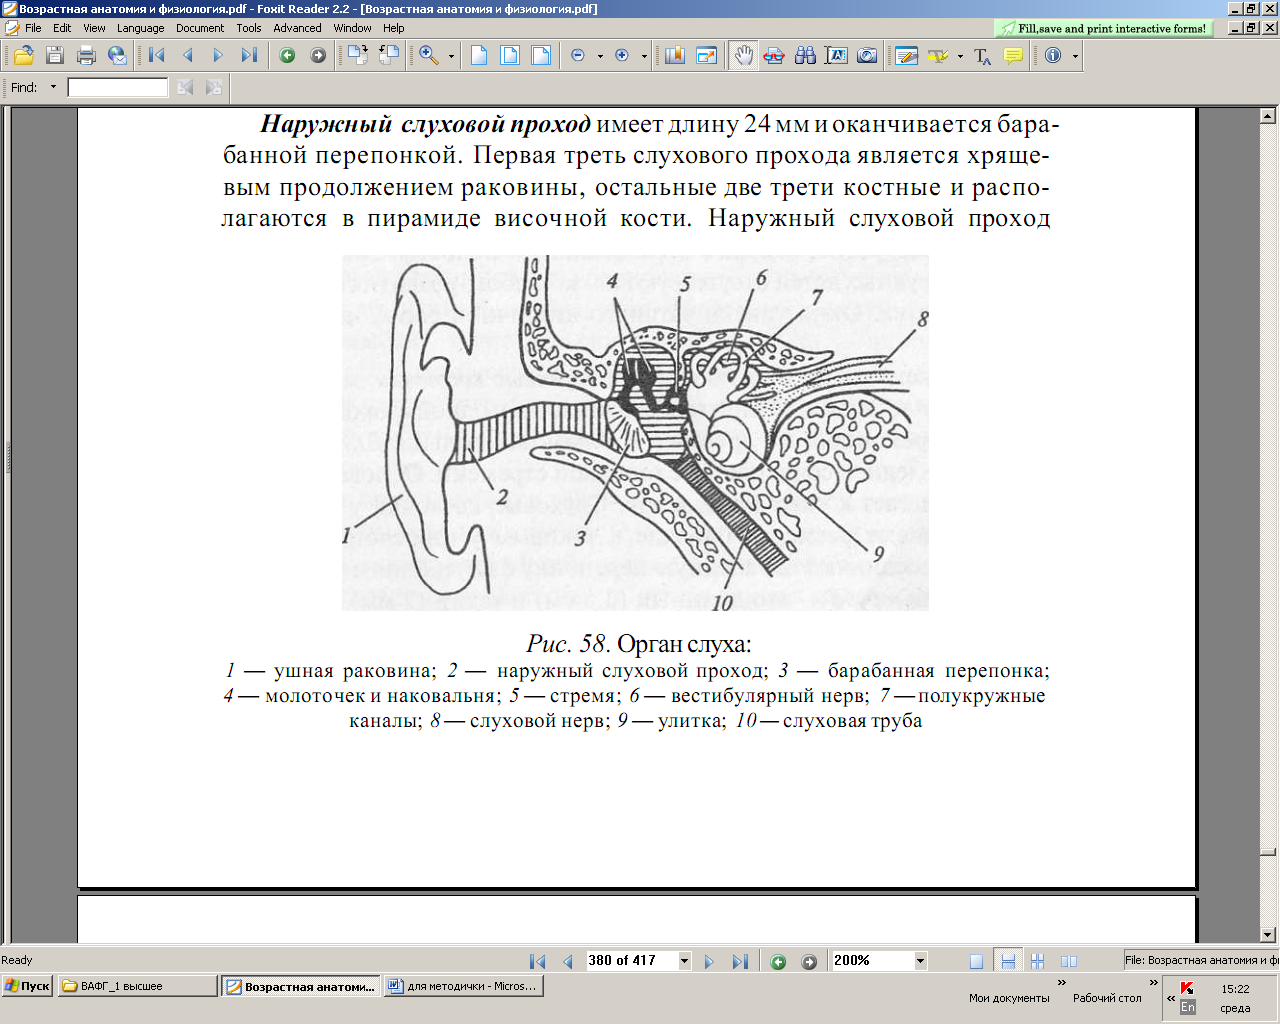Viewport: 1280px width, 1024px height.
Task: Go to next page using top toolbar
Action: coord(218,56)
